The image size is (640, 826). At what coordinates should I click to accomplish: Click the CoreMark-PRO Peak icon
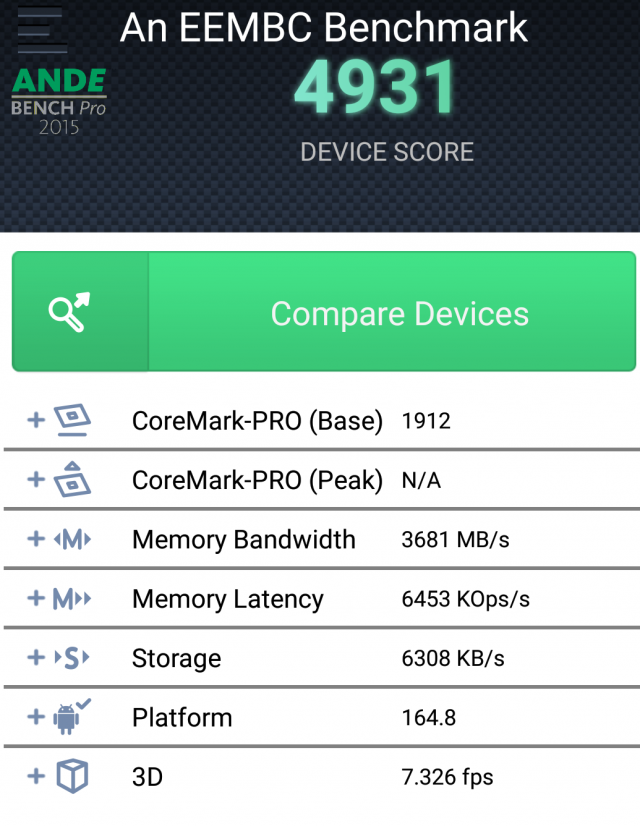(x=72, y=480)
